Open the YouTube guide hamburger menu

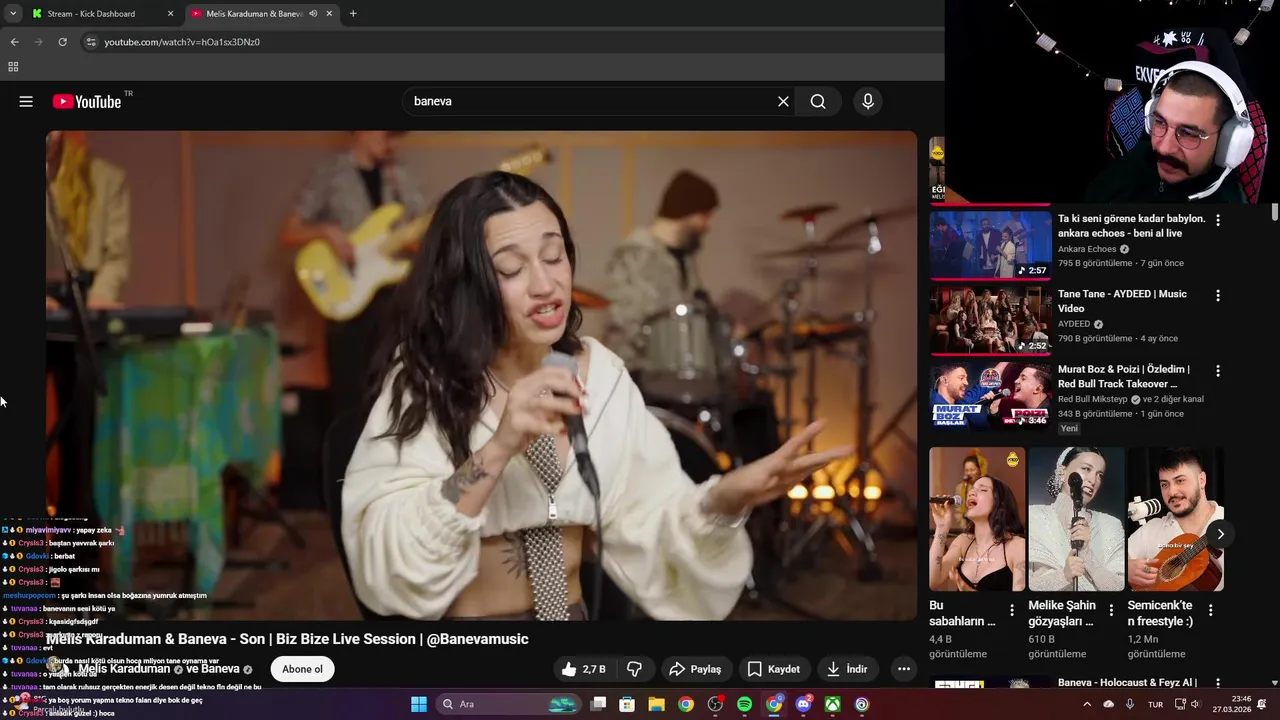(x=26, y=101)
